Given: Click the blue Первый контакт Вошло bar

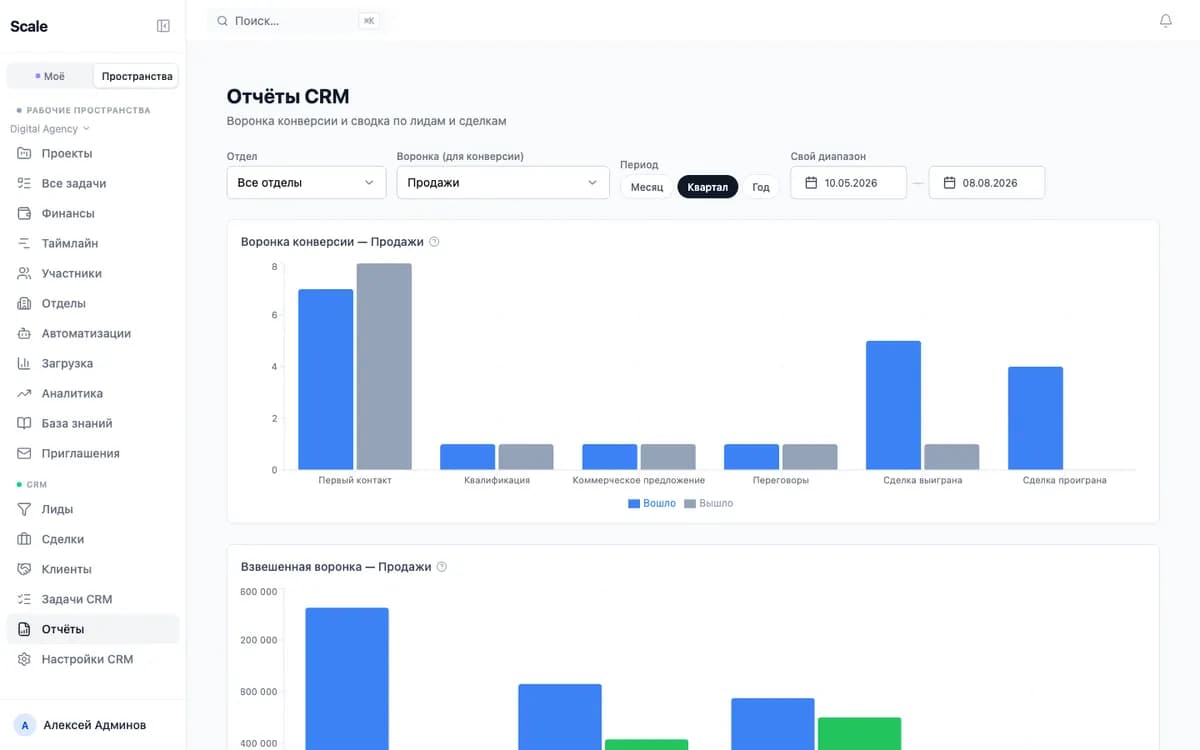Looking at the screenshot, I should [x=326, y=380].
